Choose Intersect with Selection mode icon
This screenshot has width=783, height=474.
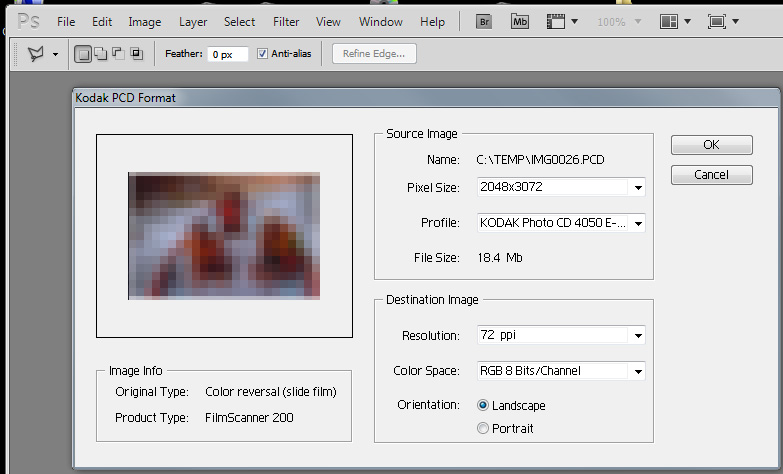pyautogui.click(x=136, y=53)
